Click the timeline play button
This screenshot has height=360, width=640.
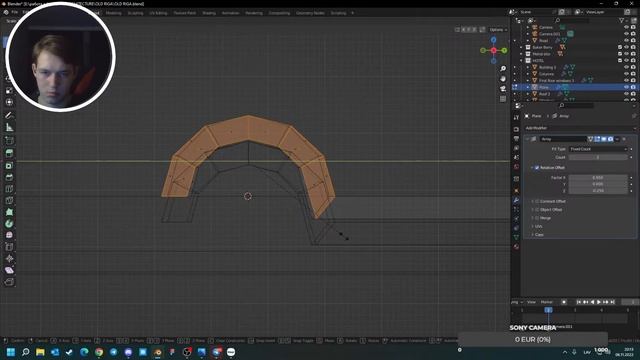pyautogui.click(x=599, y=302)
